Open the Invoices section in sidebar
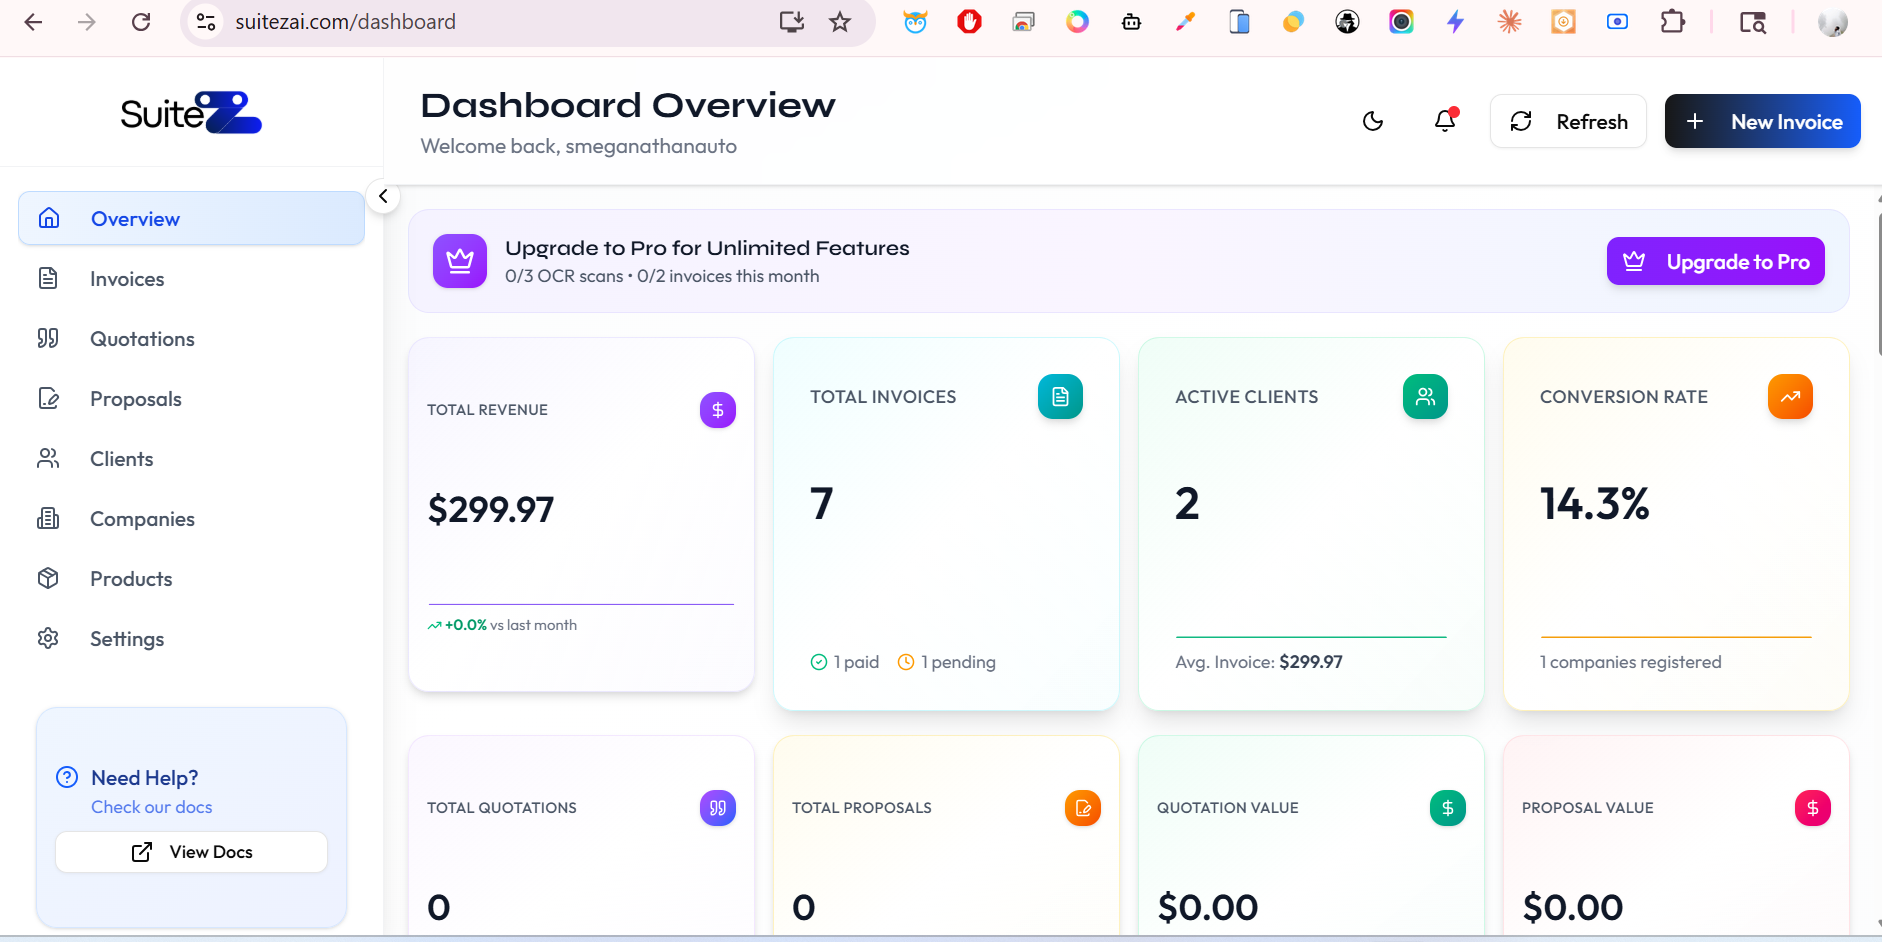The image size is (1882, 942). coord(126,279)
